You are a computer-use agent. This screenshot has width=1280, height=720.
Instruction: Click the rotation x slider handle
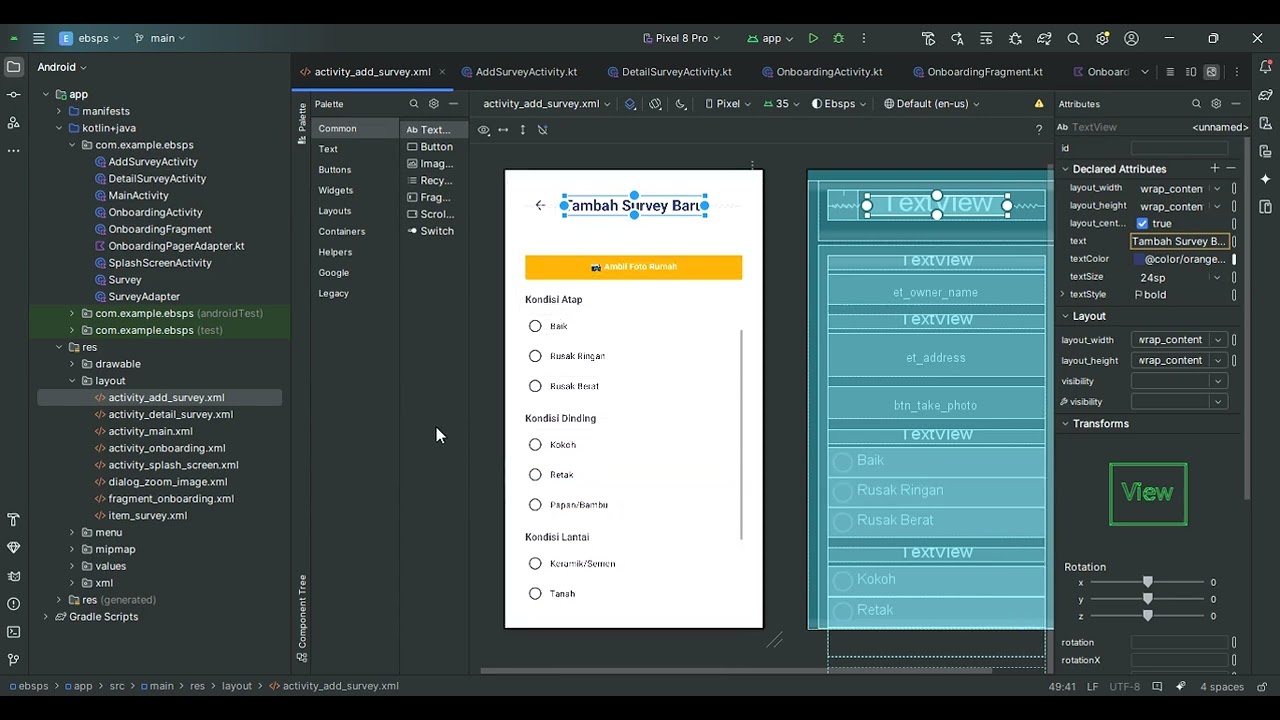click(1147, 582)
